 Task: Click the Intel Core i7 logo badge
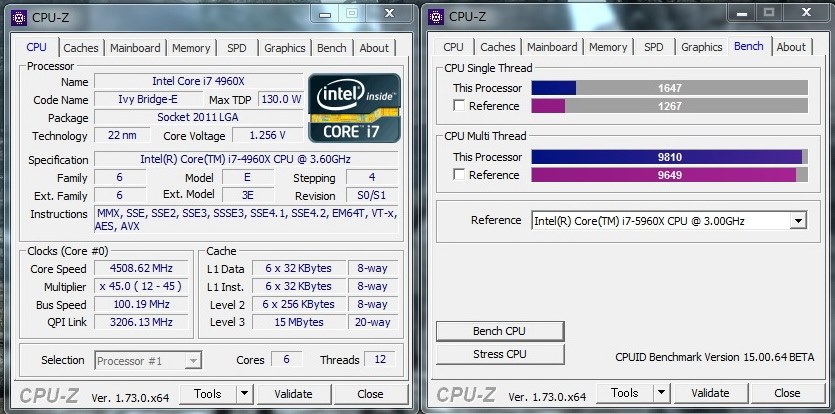pos(354,108)
